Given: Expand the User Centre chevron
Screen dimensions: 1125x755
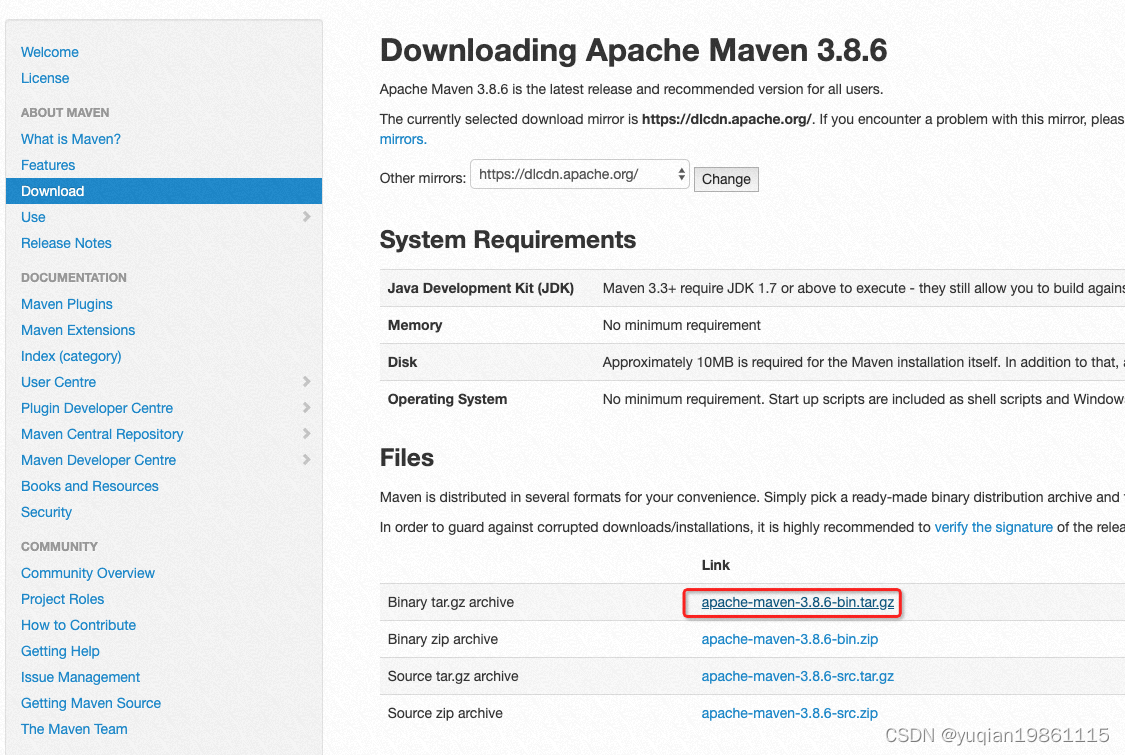Looking at the screenshot, I should (306, 381).
